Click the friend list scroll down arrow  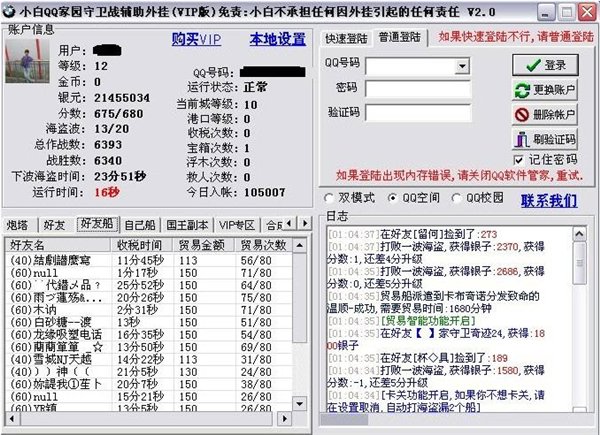pos(300,403)
